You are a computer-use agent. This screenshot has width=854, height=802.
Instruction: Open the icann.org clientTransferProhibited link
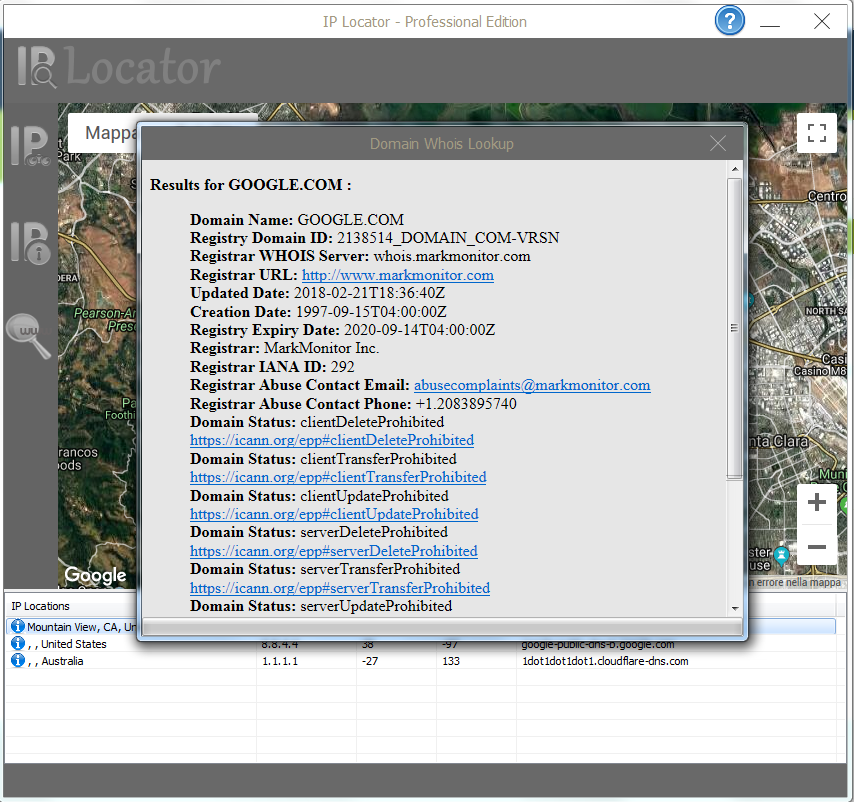point(338,477)
